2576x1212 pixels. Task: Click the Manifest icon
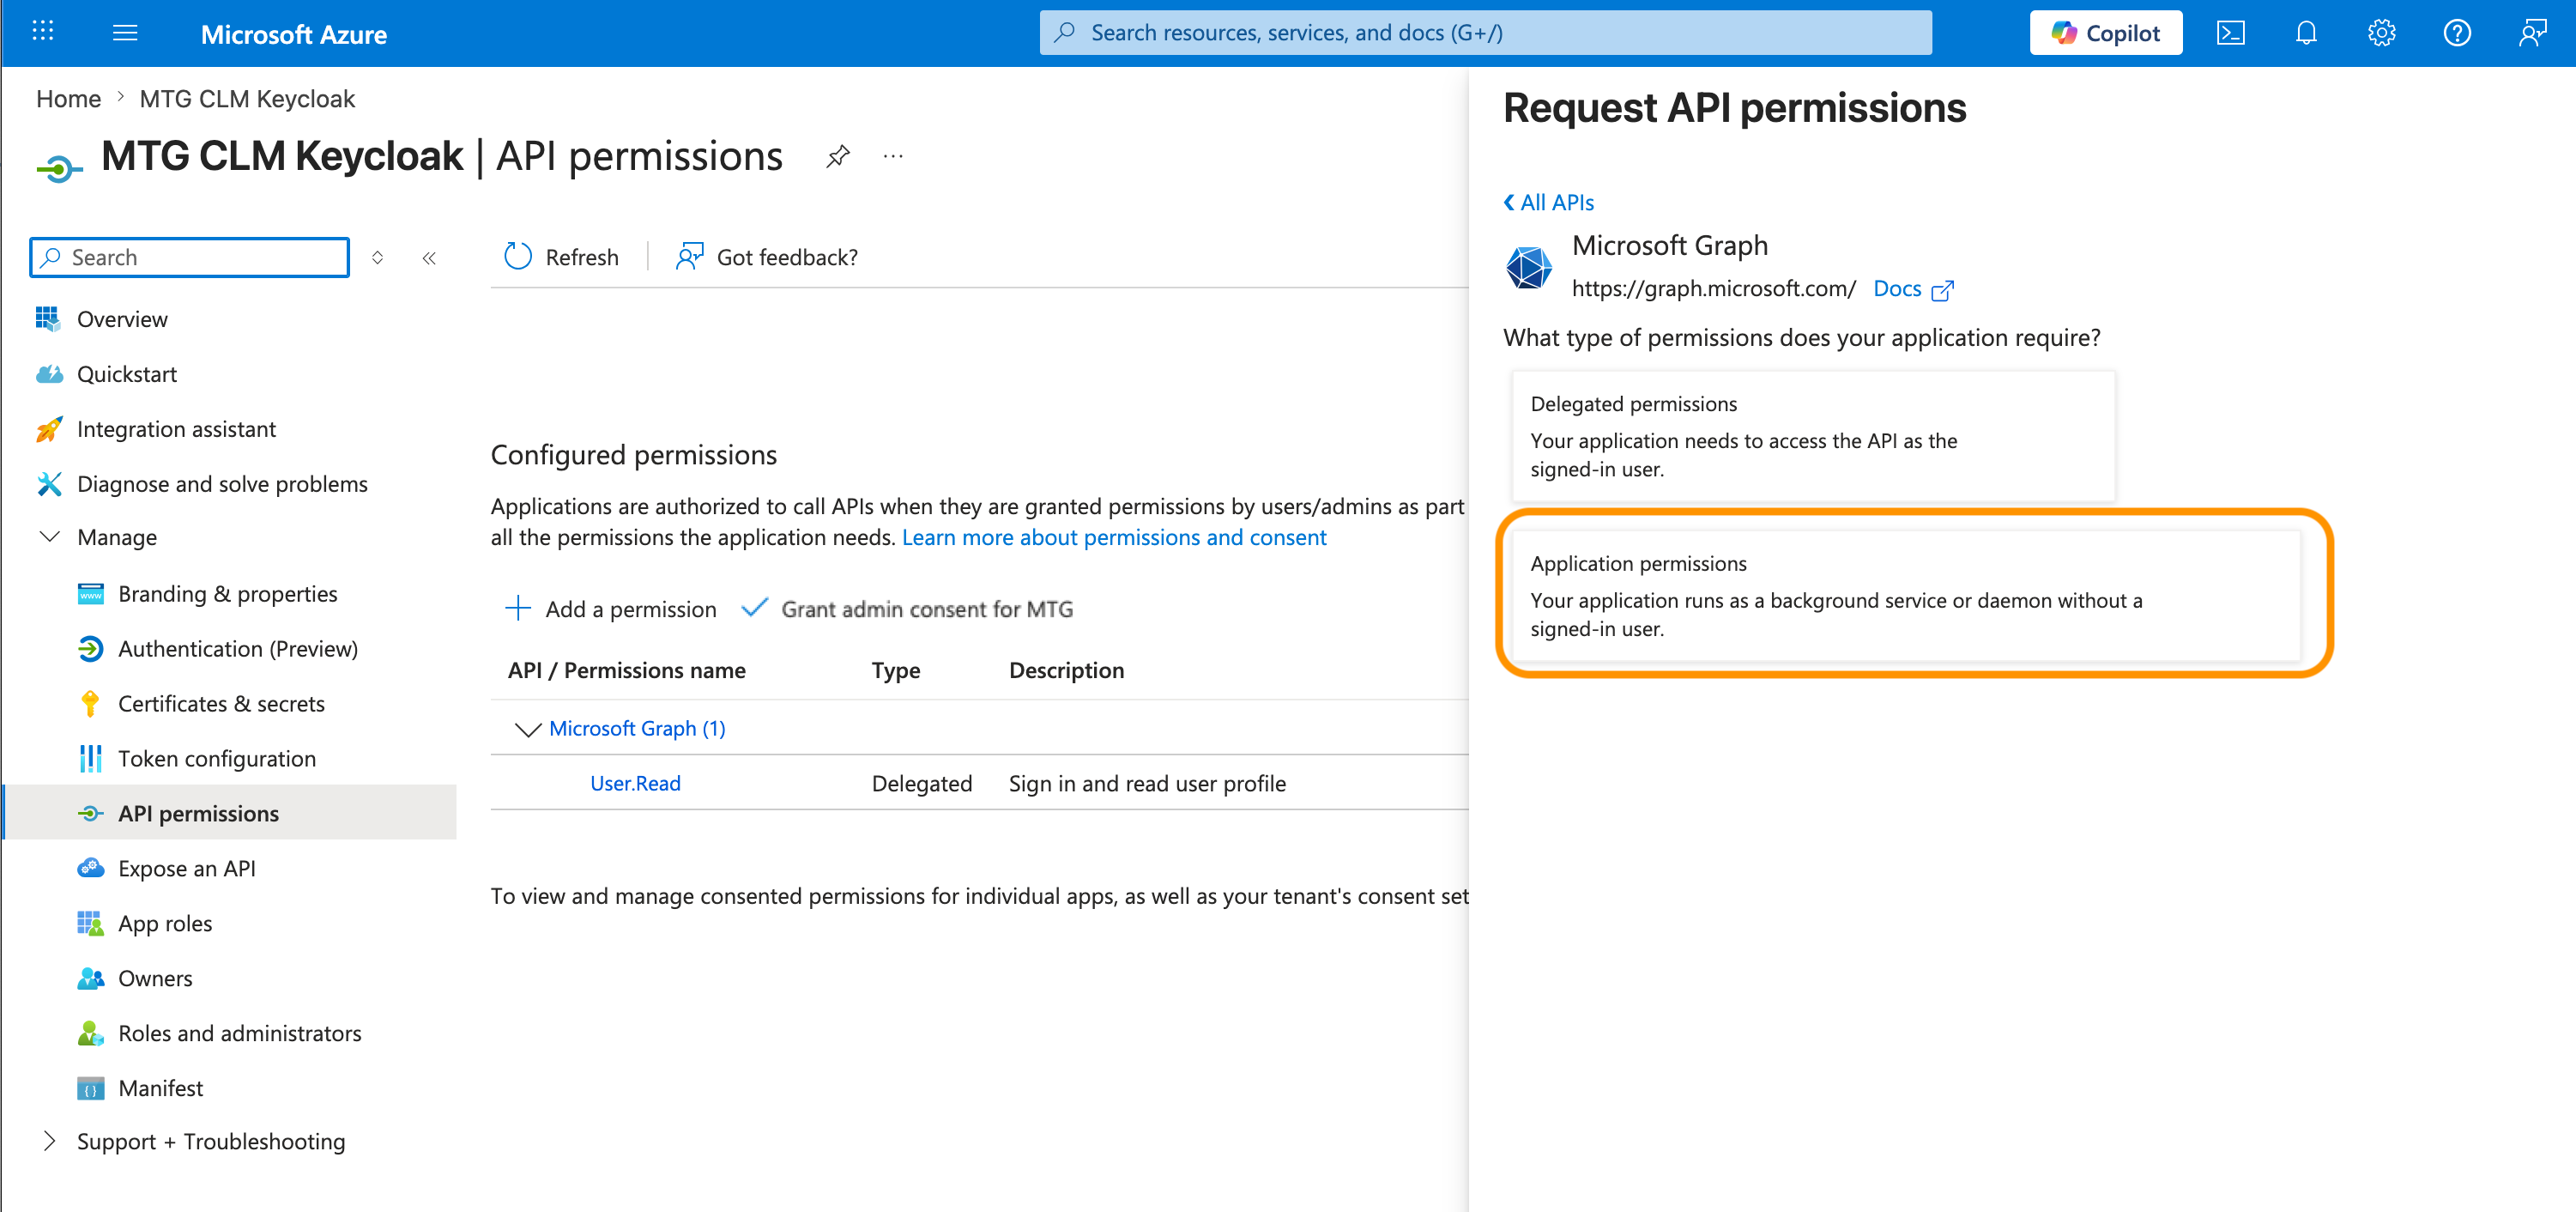pos(90,1088)
